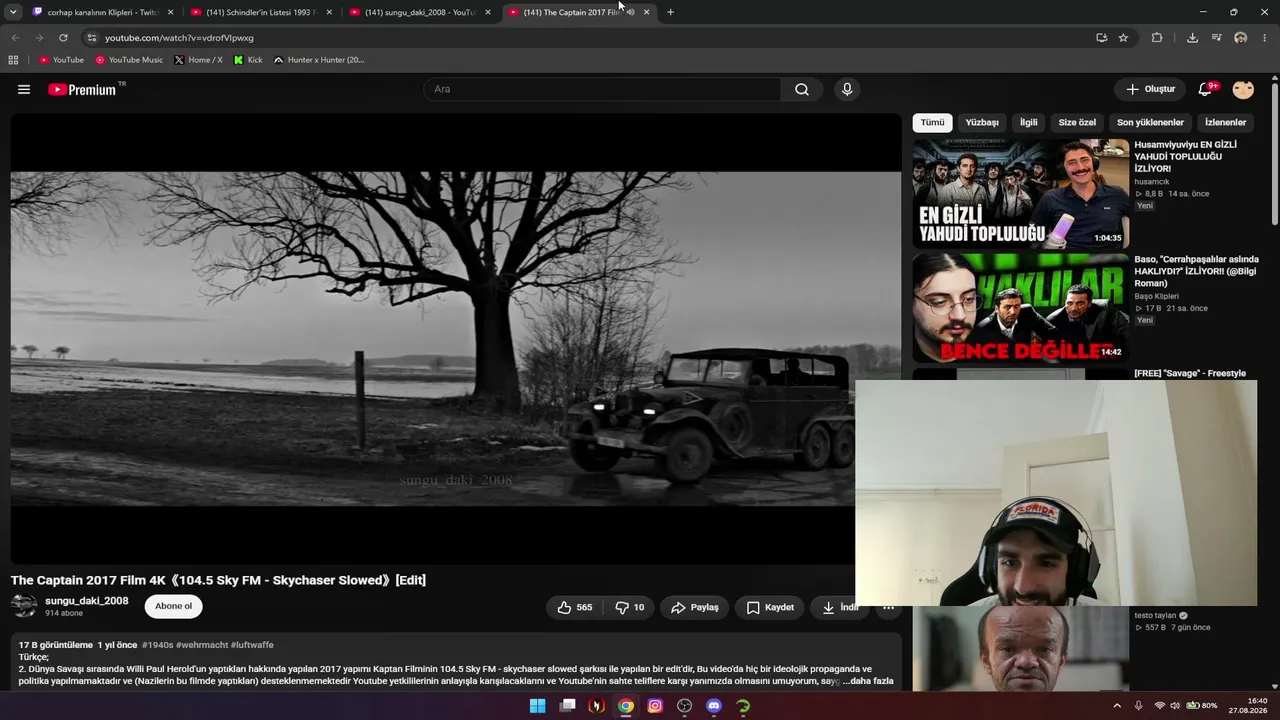Open Windows Start menu
Viewport: 1280px width, 720px height.
[537, 706]
